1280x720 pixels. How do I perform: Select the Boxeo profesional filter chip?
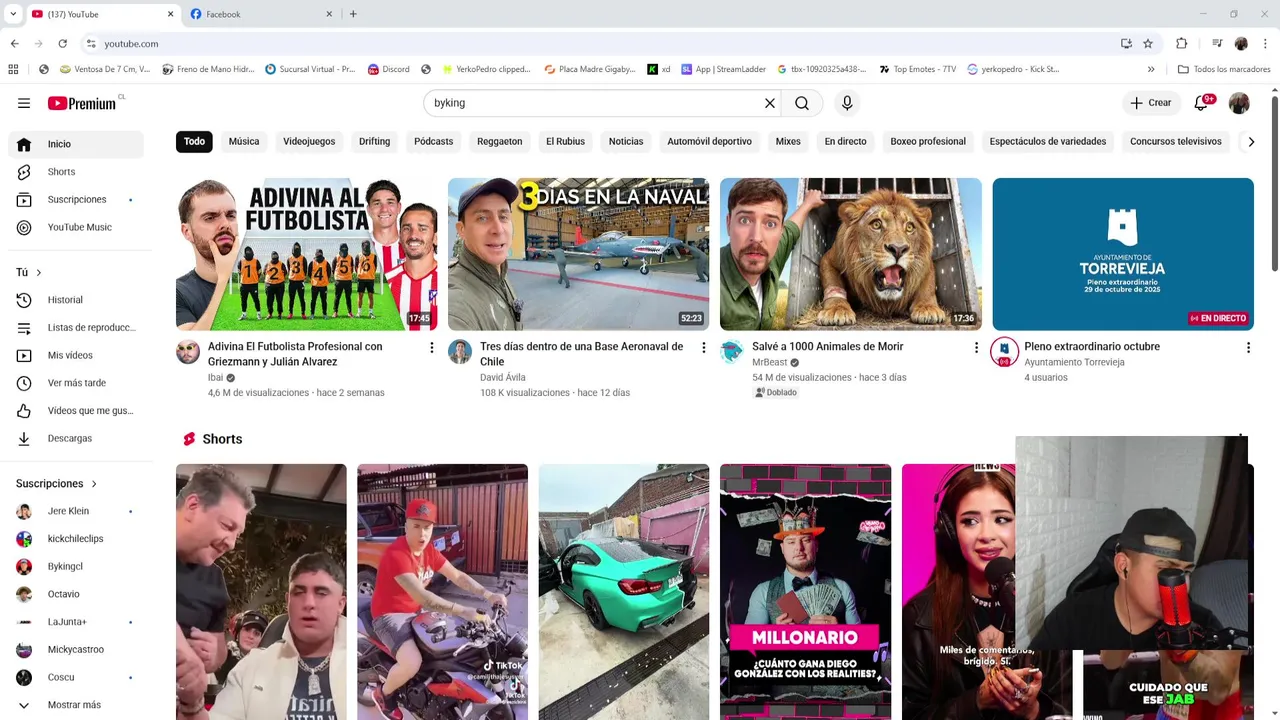(x=928, y=142)
